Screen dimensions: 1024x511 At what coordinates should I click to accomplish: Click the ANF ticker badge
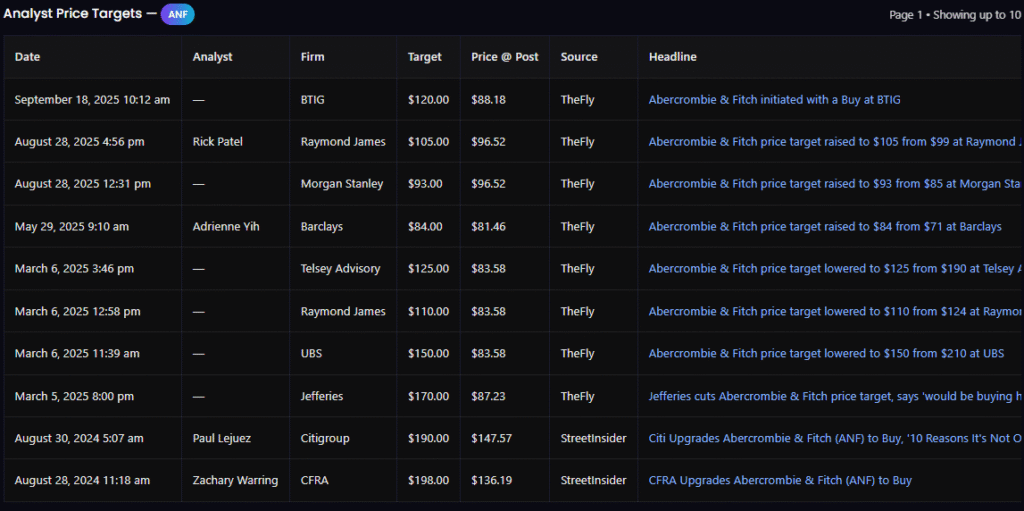(177, 14)
